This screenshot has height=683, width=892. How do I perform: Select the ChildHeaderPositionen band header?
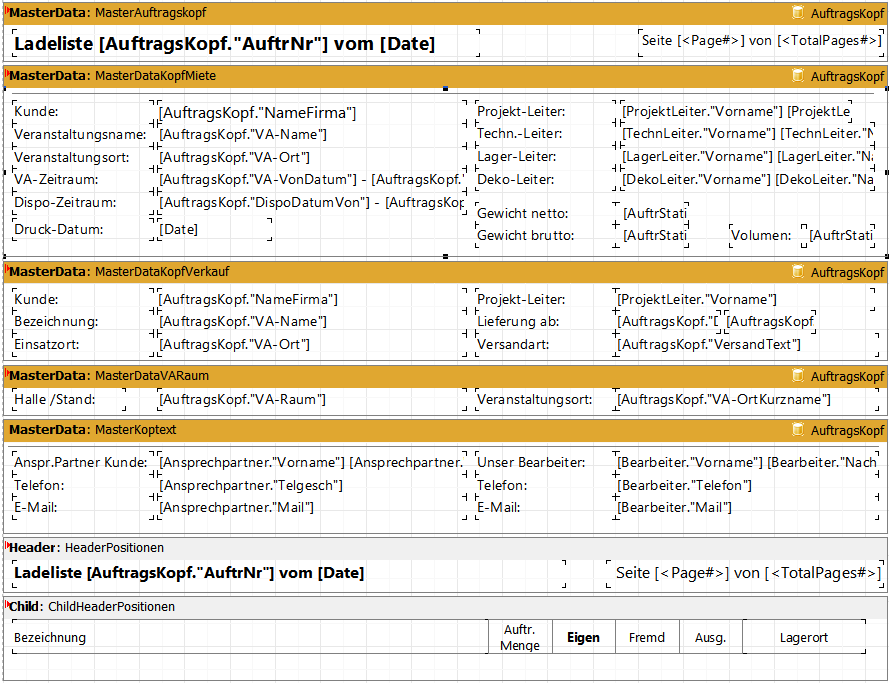445,607
